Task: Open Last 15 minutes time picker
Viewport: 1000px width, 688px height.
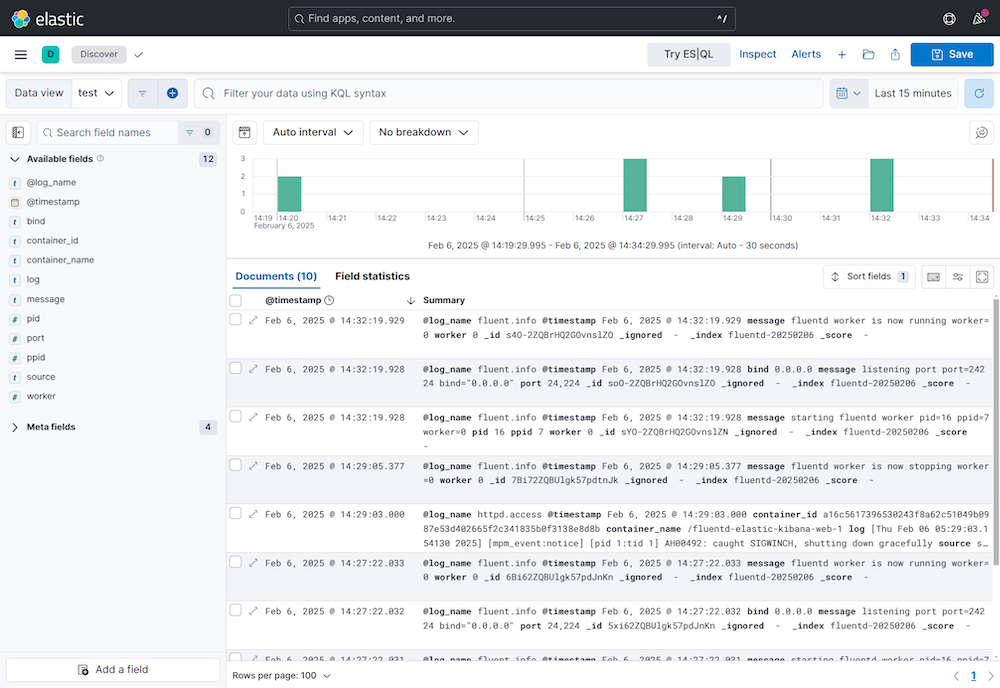Action: tap(913, 93)
